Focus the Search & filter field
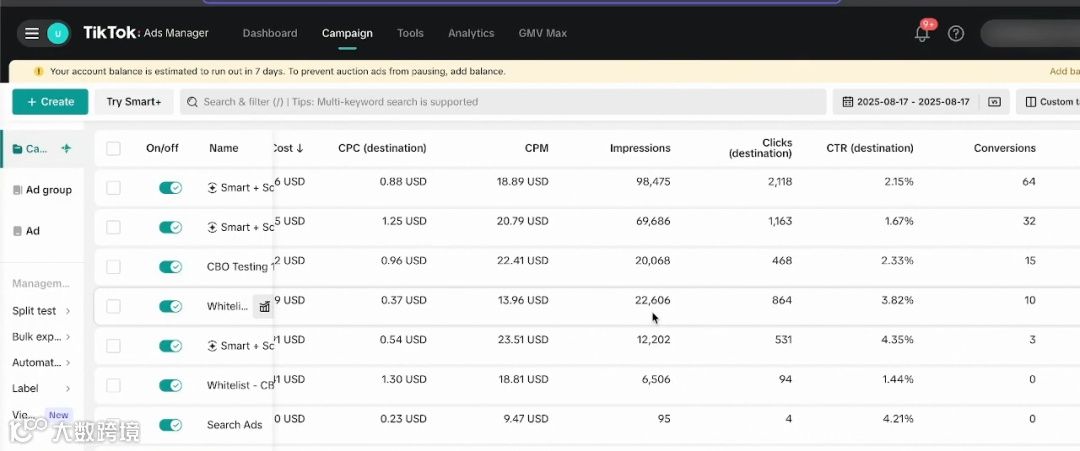Image resolution: width=1080 pixels, height=451 pixels. (500, 102)
